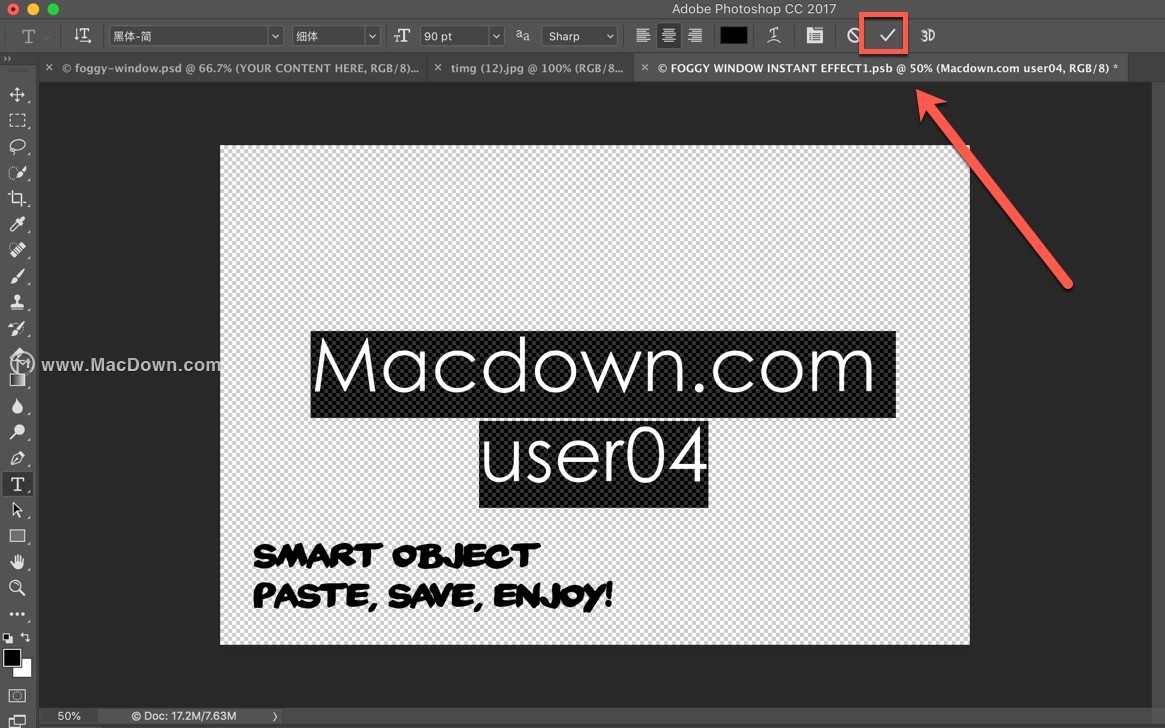Screen dimensions: 1165x728
Task: Open the Sharp anti-aliasing dropdown
Action: click(580, 36)
